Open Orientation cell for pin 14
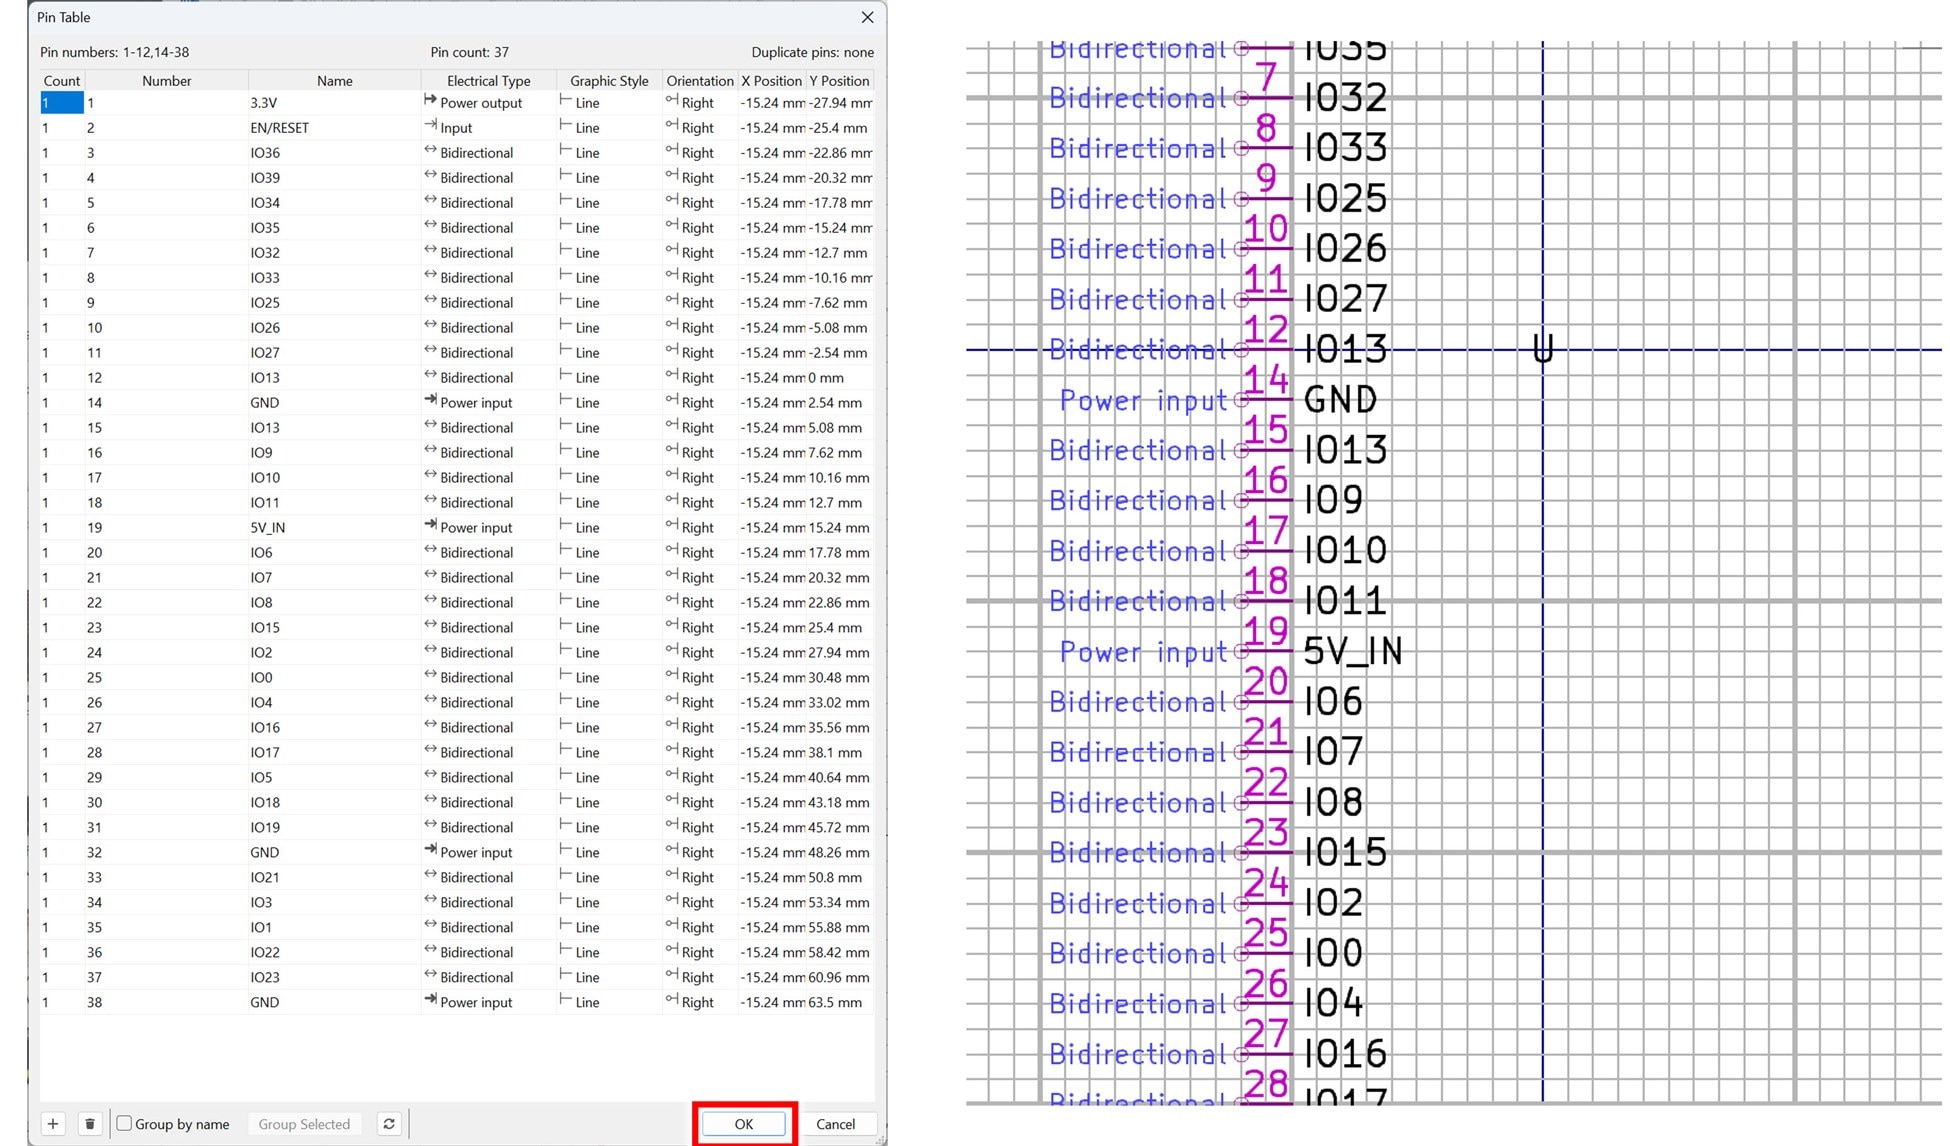 point(698,403)
